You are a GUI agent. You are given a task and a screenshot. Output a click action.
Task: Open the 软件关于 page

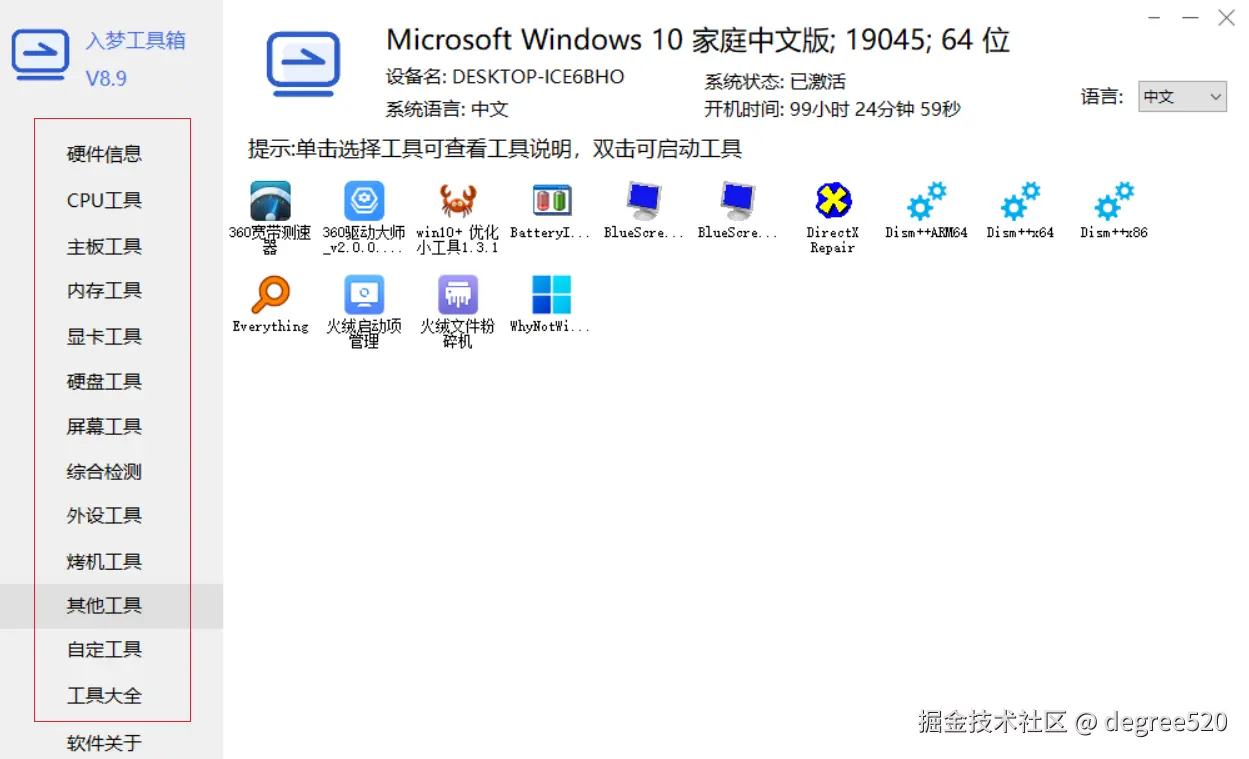pos(104,743)
